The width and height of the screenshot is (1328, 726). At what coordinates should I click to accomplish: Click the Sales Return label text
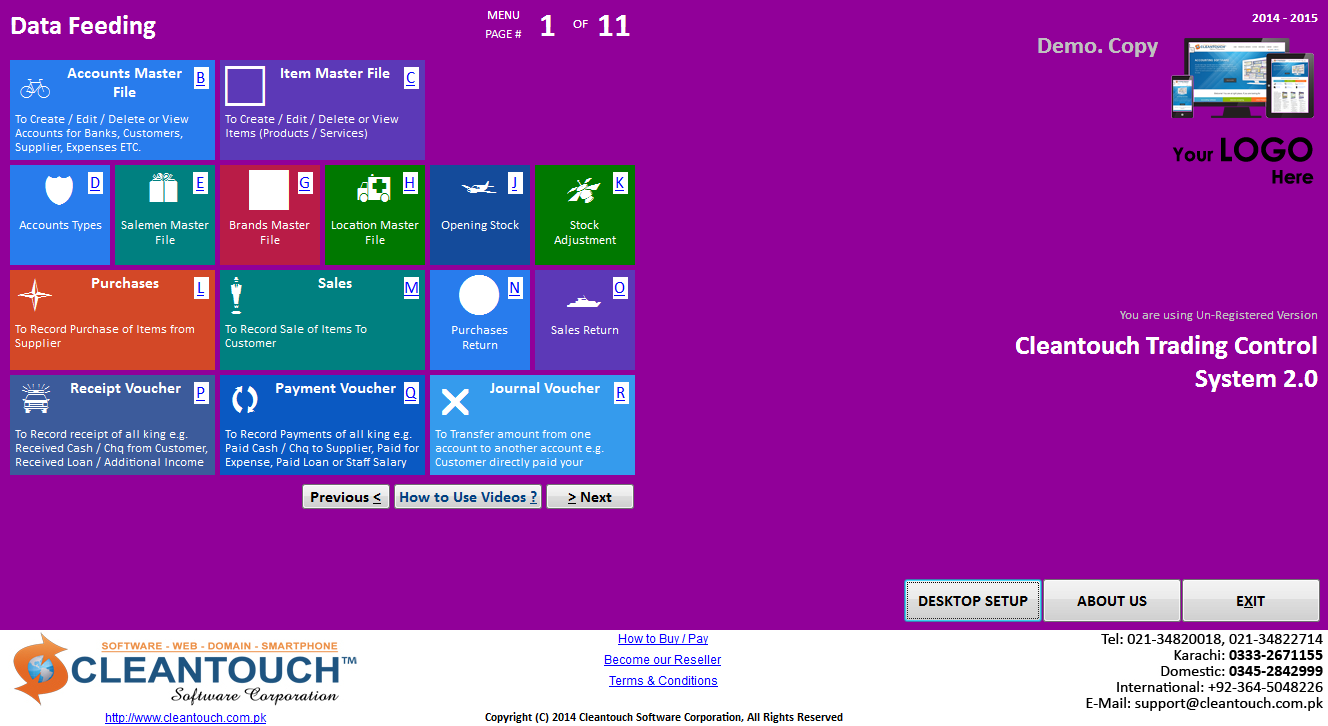(x=585, y=330)
